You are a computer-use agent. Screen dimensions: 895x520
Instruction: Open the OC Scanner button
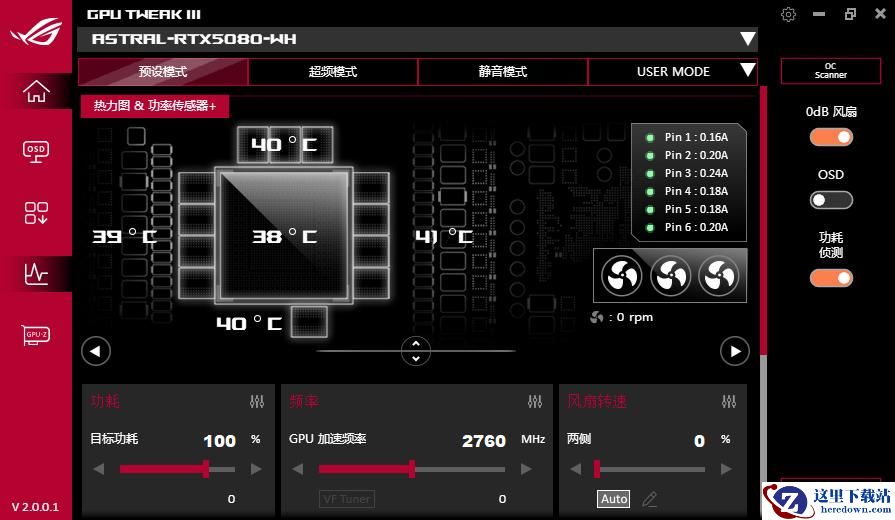point(831,71)
